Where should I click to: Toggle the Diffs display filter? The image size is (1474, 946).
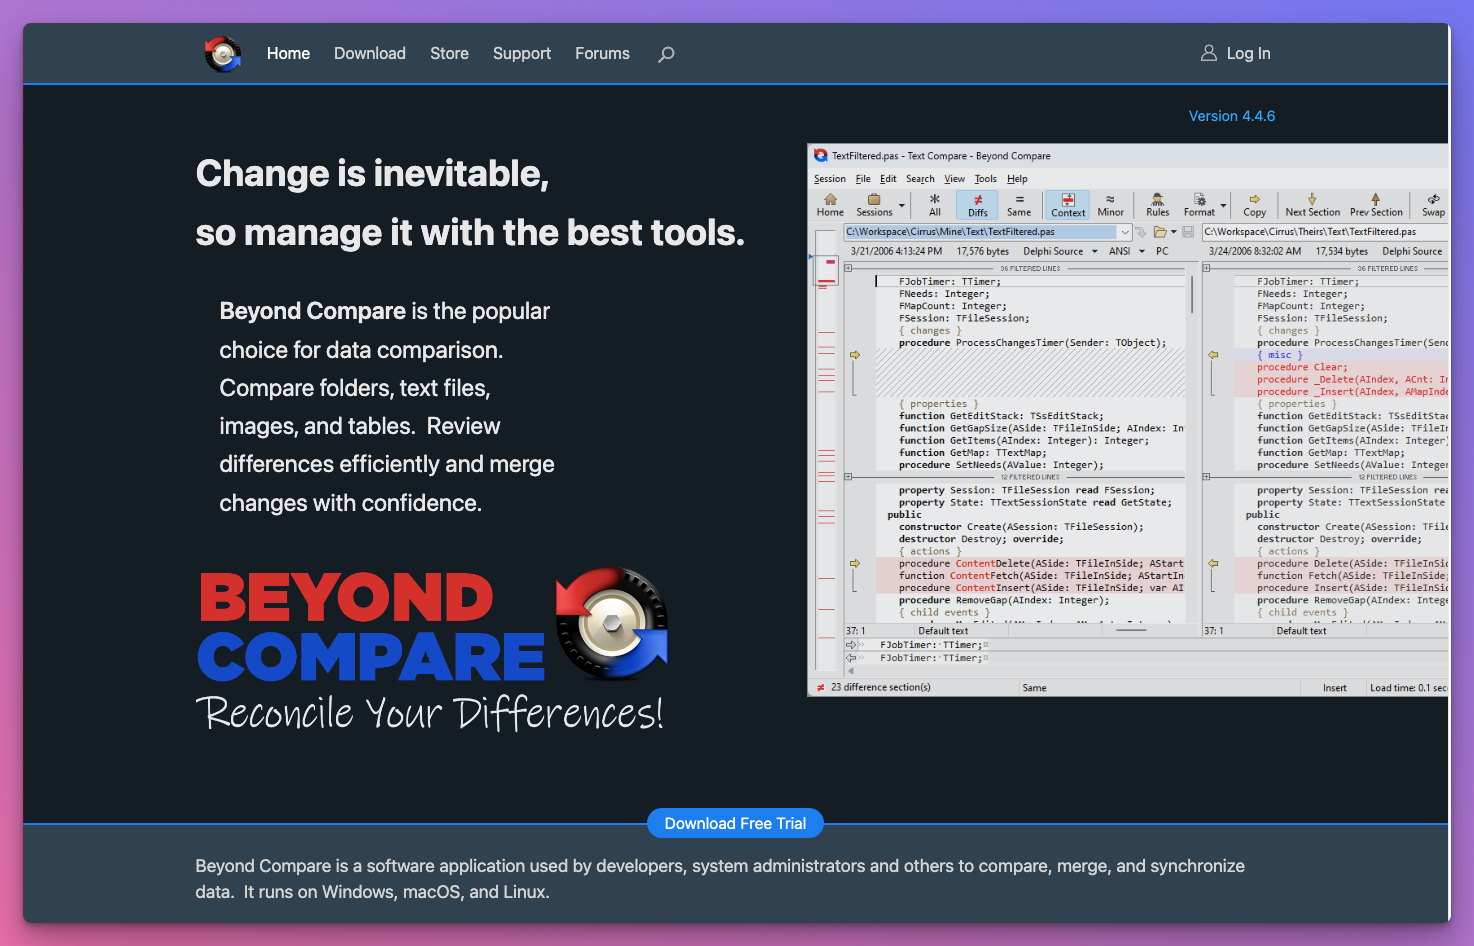[x=978, y=205]
